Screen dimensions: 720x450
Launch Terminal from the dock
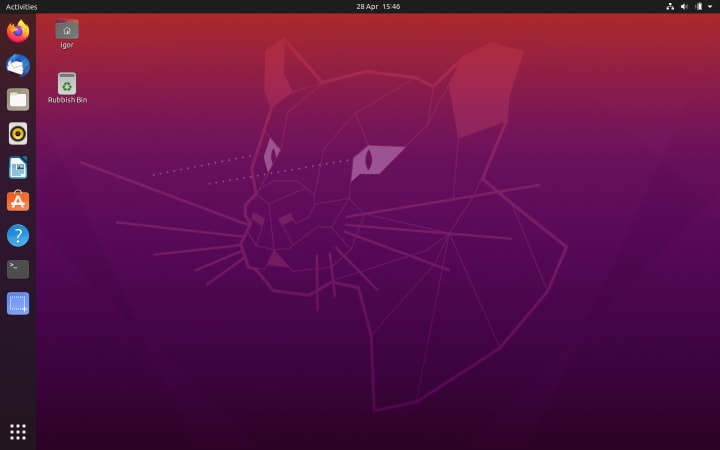(18, 270)
